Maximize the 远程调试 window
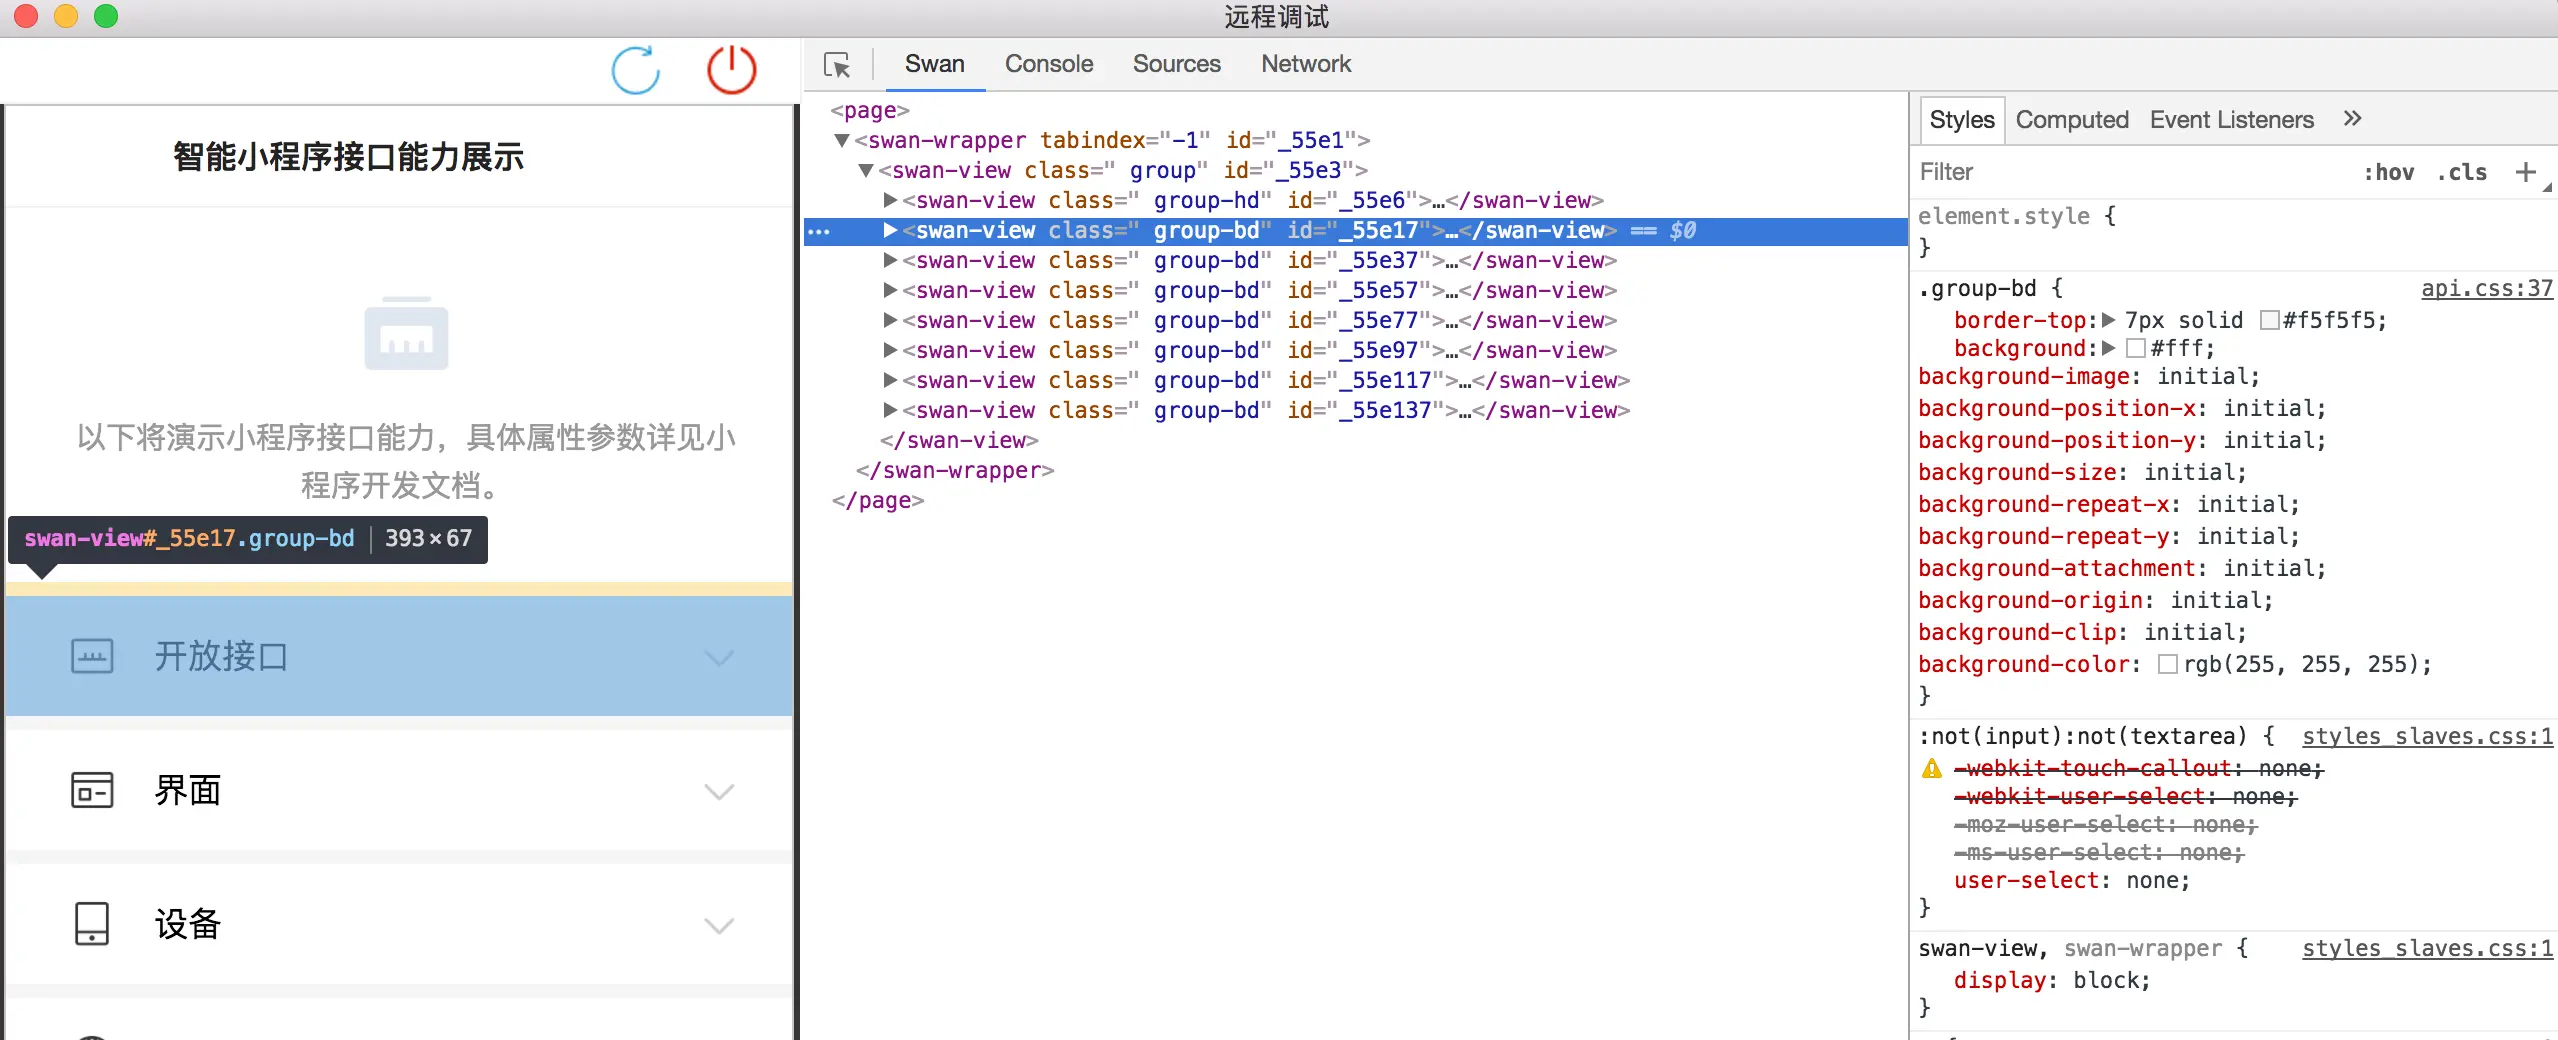 pyautogui.click(x=106, y=17)
